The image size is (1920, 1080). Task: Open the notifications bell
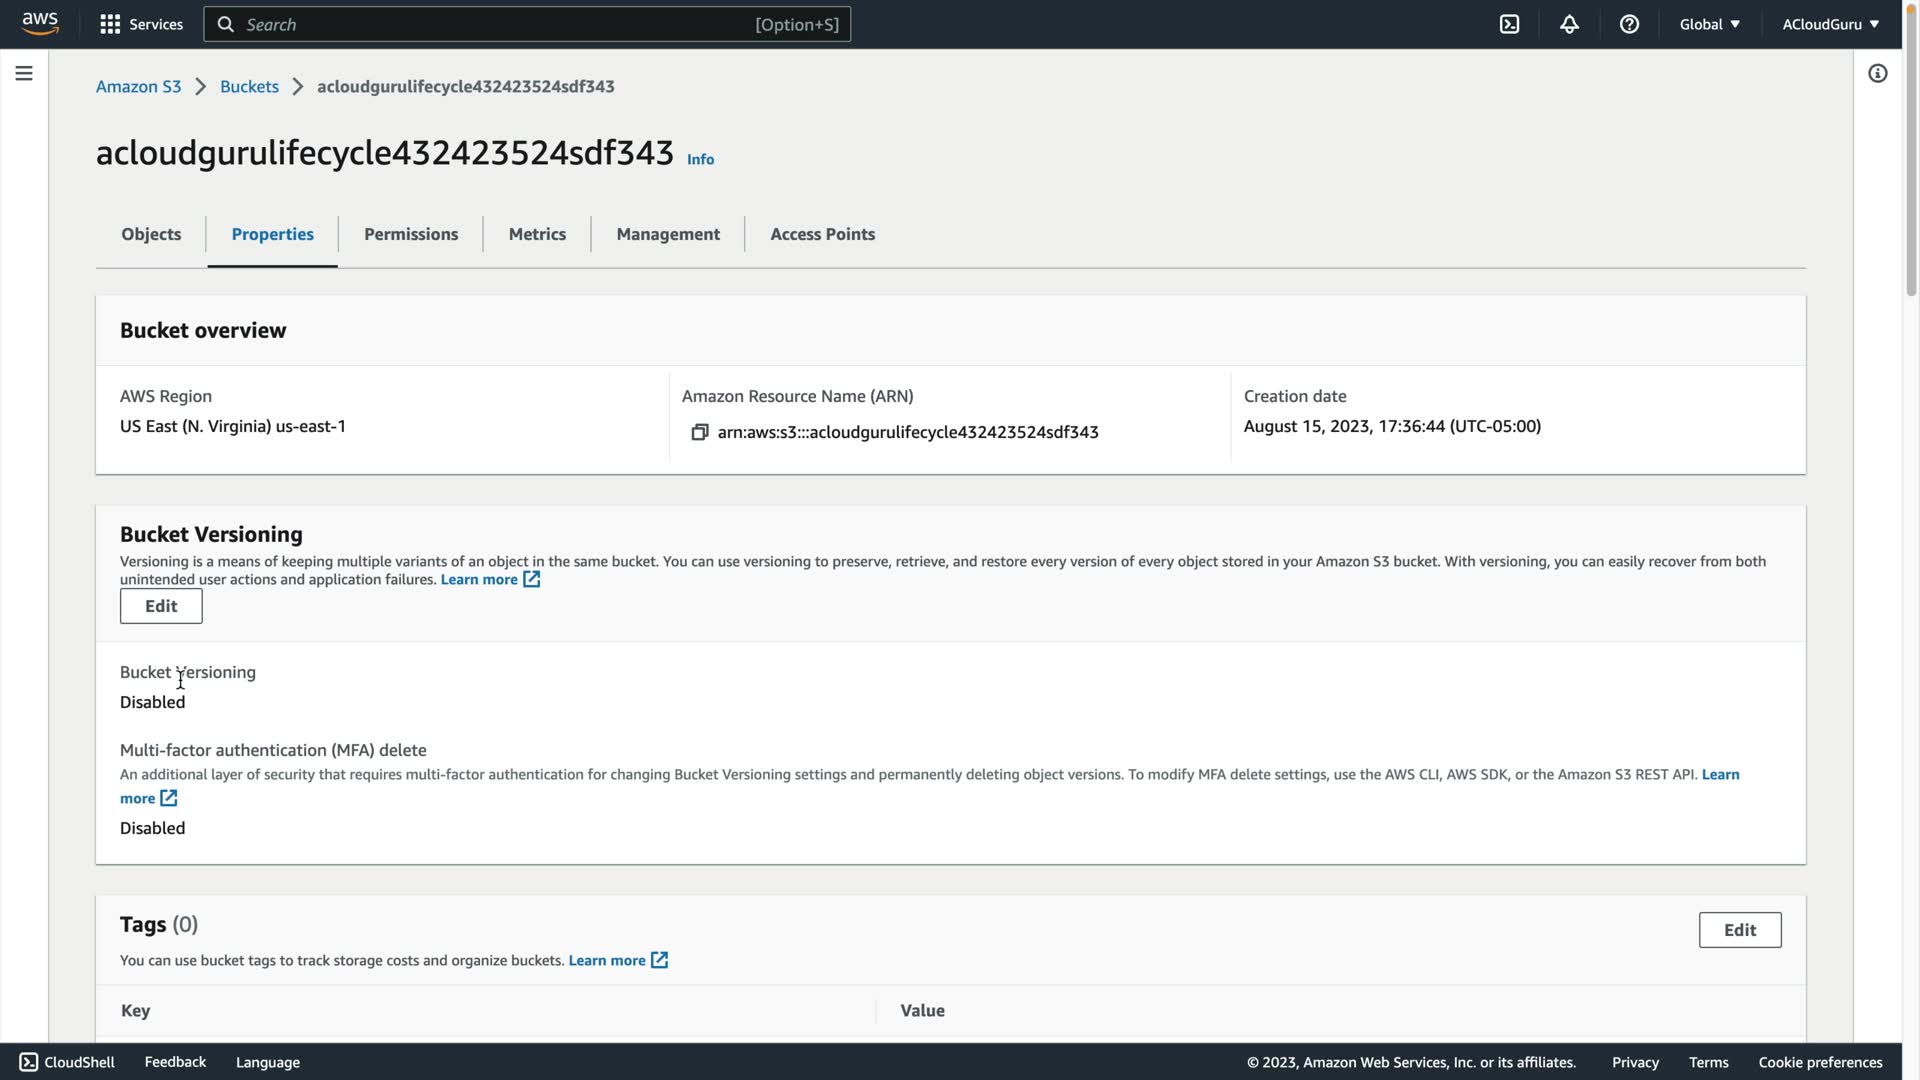point(1569,24)
